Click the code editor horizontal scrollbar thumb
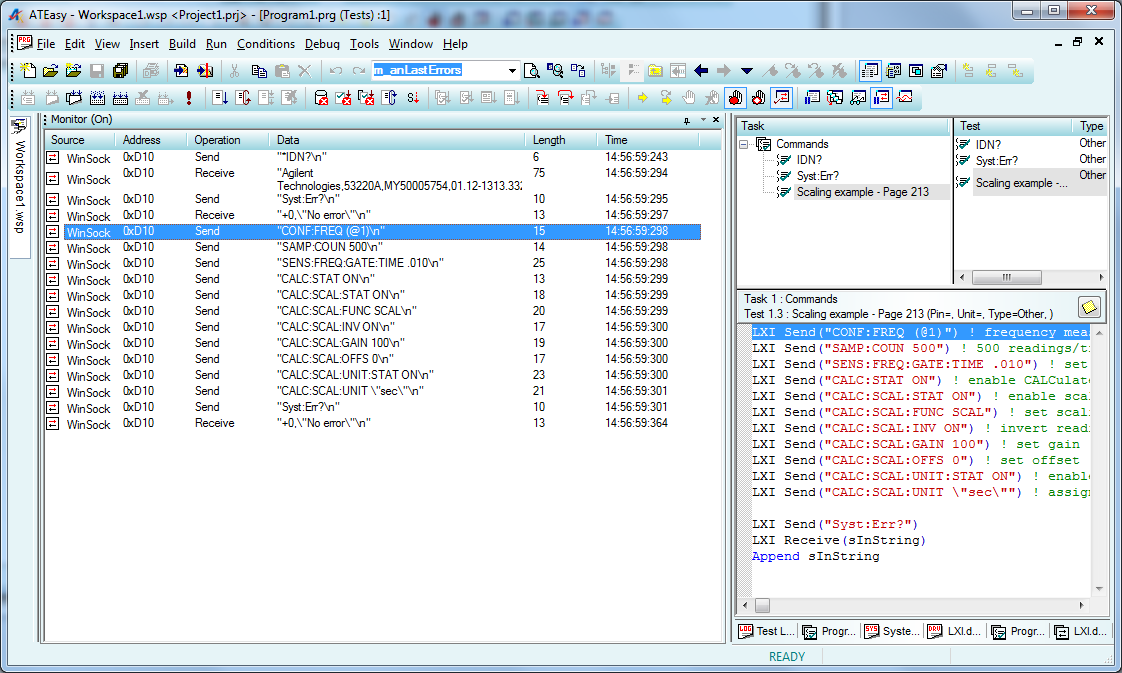 (763, 605)
